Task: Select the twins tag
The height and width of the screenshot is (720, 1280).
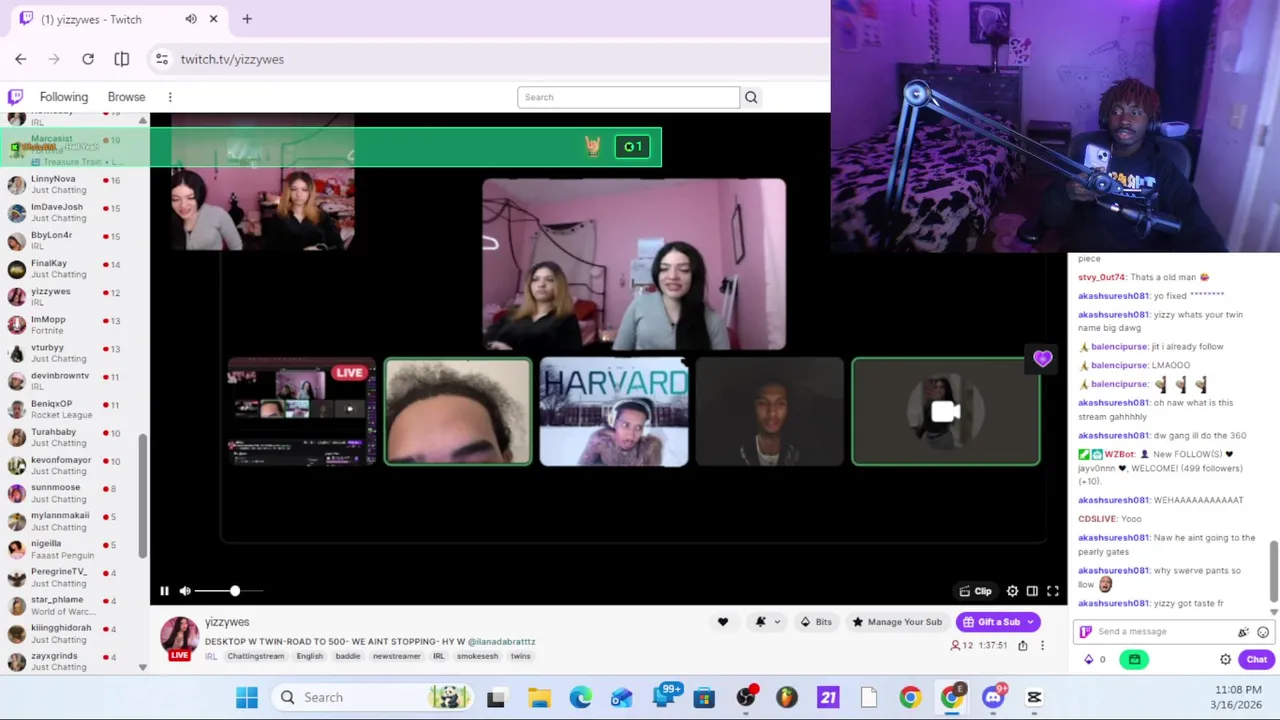Action: 520,656
